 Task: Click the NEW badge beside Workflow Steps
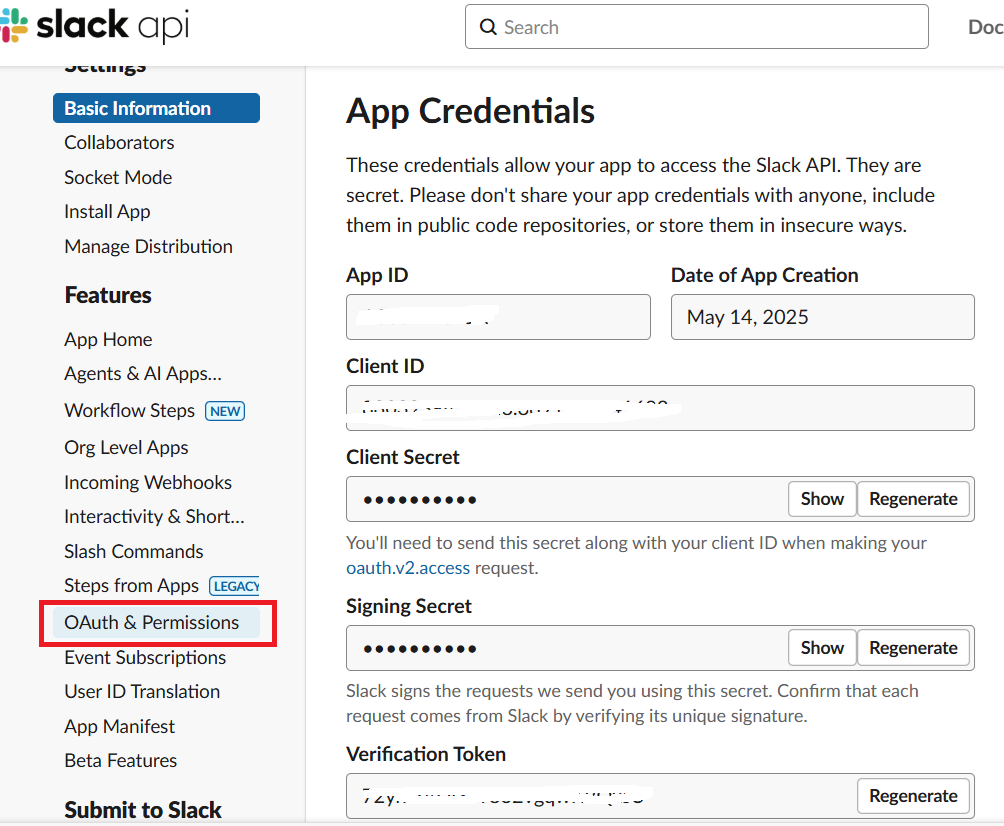pyautogui.click(x=225, y=411)
